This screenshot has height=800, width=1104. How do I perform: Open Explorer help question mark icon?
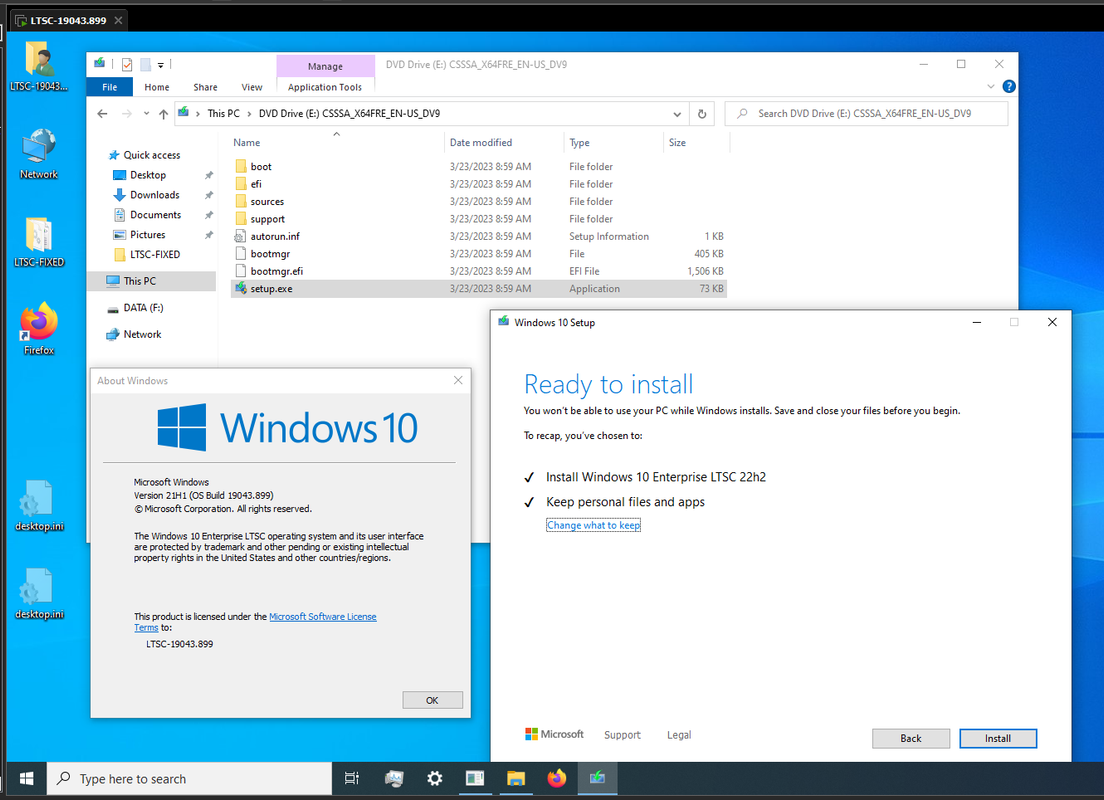click(x=1009, y=87)
